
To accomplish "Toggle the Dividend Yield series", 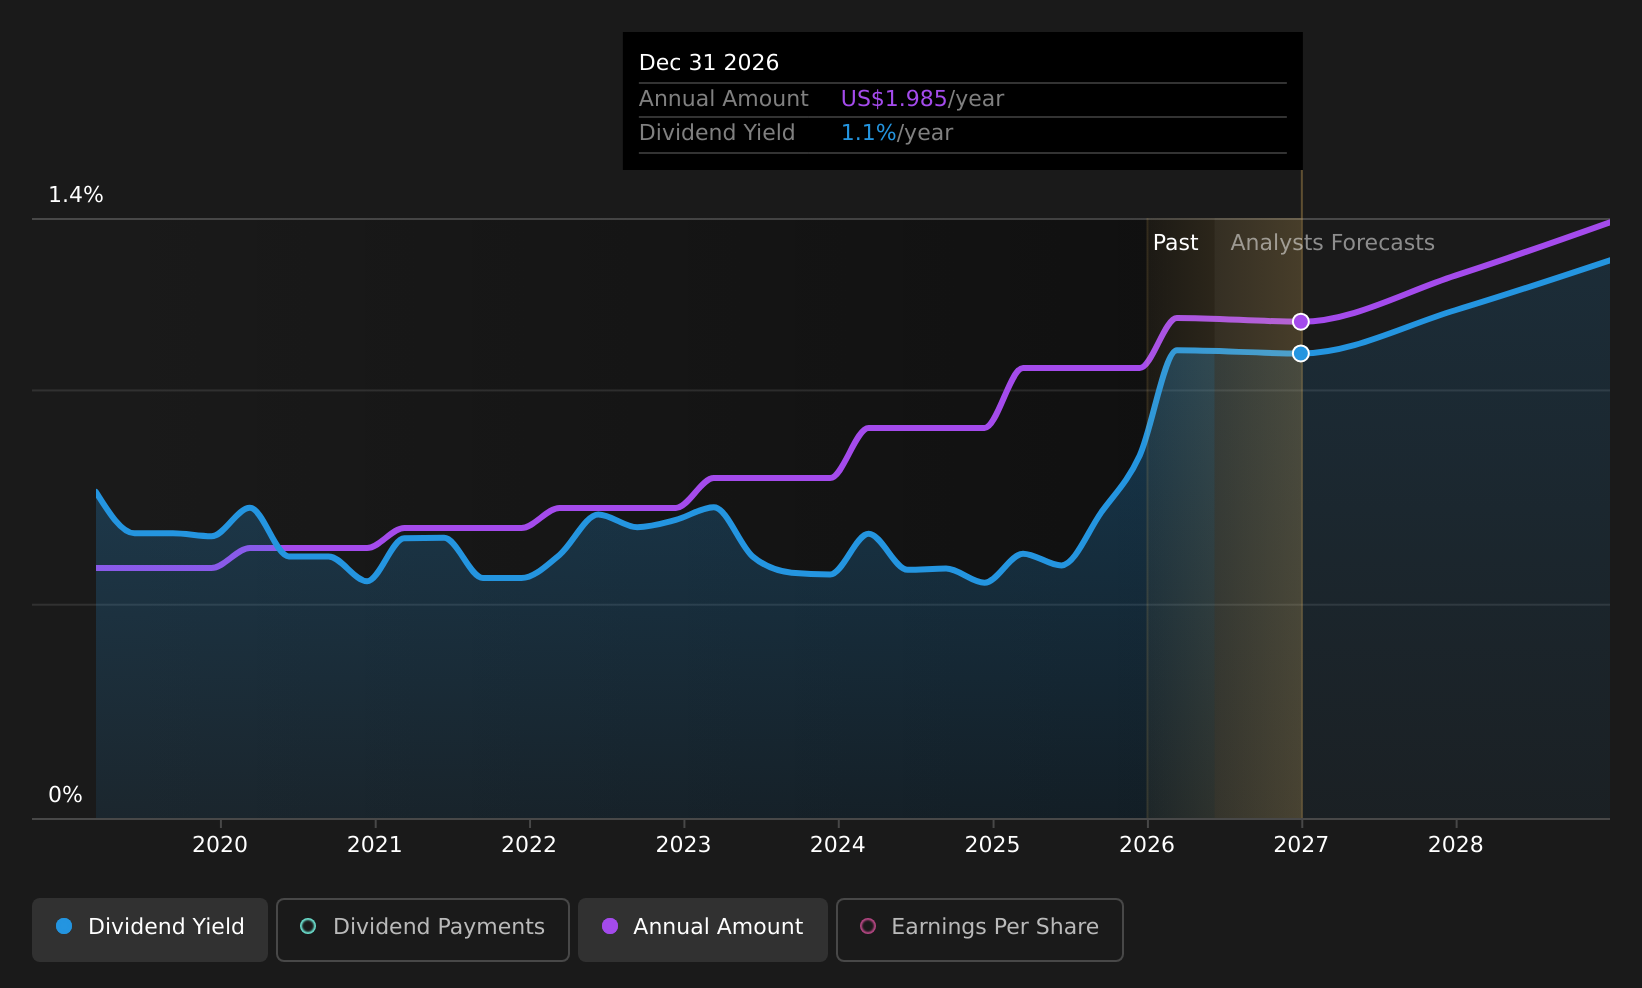I will point(150,929).
